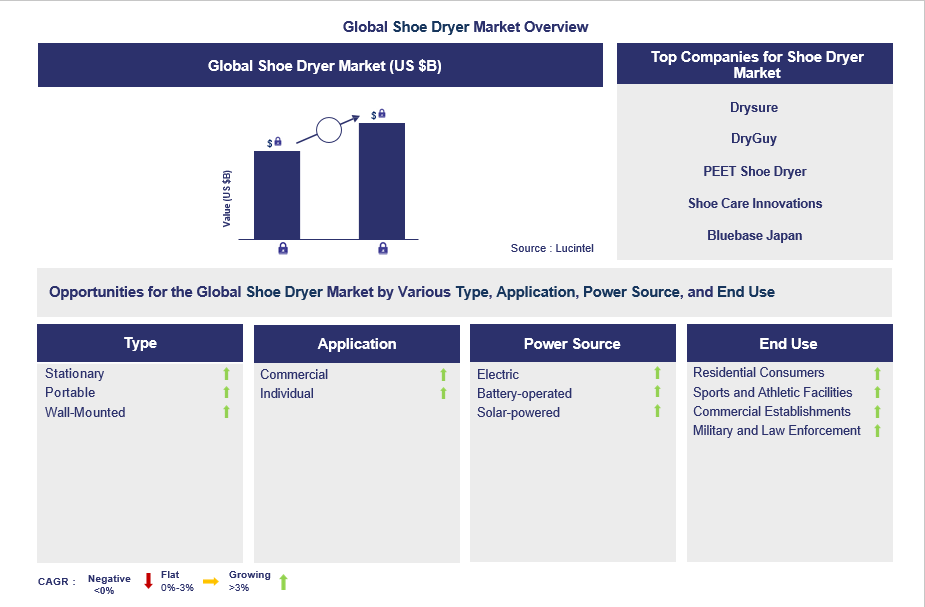The width and height of the screenshot is (925, 607).
Task: Select the PEET Shoe Dryer company entry
Action: (x=754, y=171)
